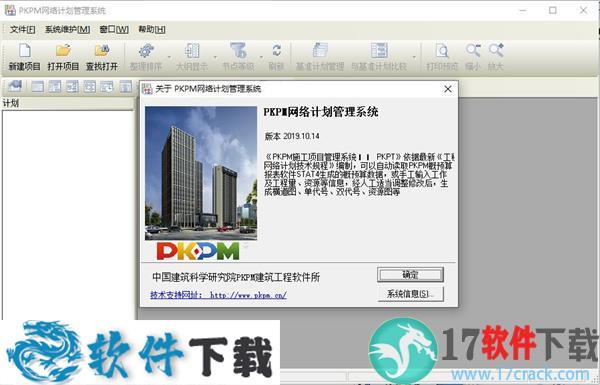Click the second-row toolbar icon with a clock
Viewport: 600px width, 385px height.
tap(107, 87)
